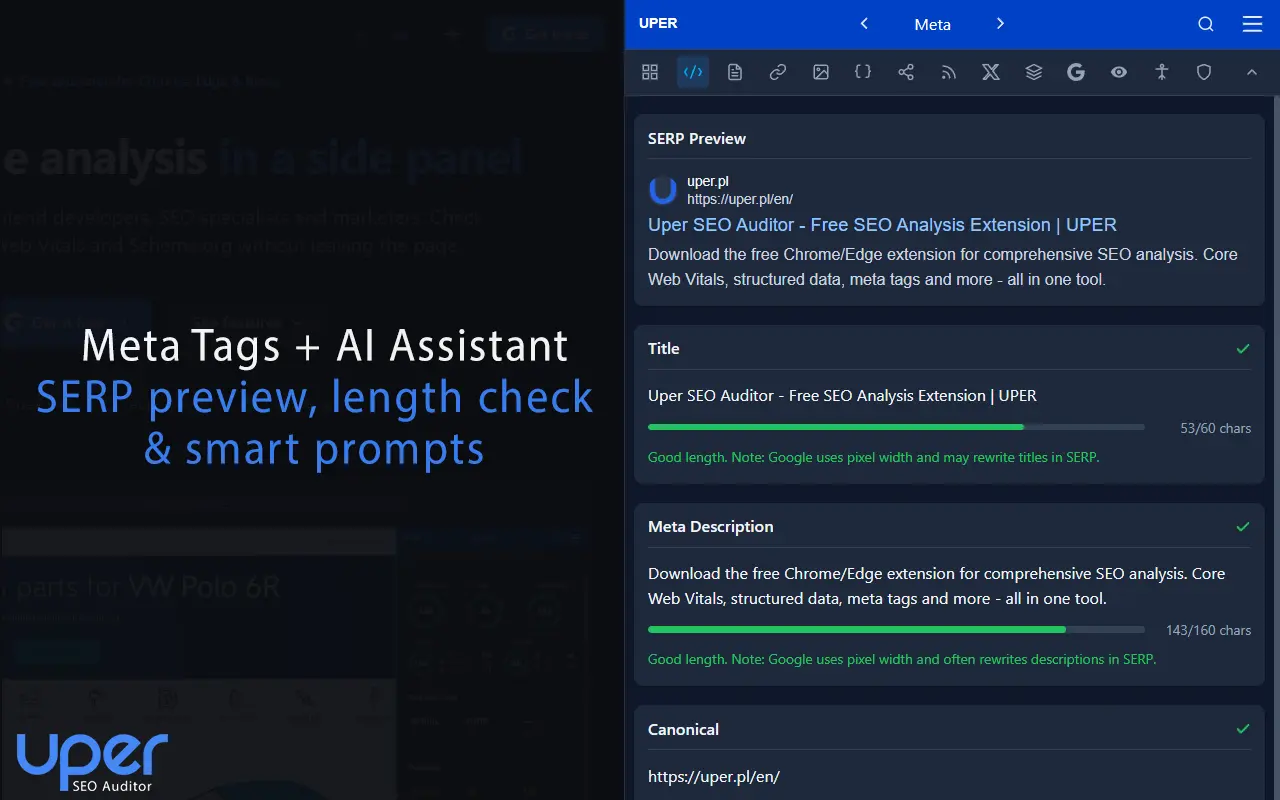
Task: Open the security shield checker
Action: 1204,72
